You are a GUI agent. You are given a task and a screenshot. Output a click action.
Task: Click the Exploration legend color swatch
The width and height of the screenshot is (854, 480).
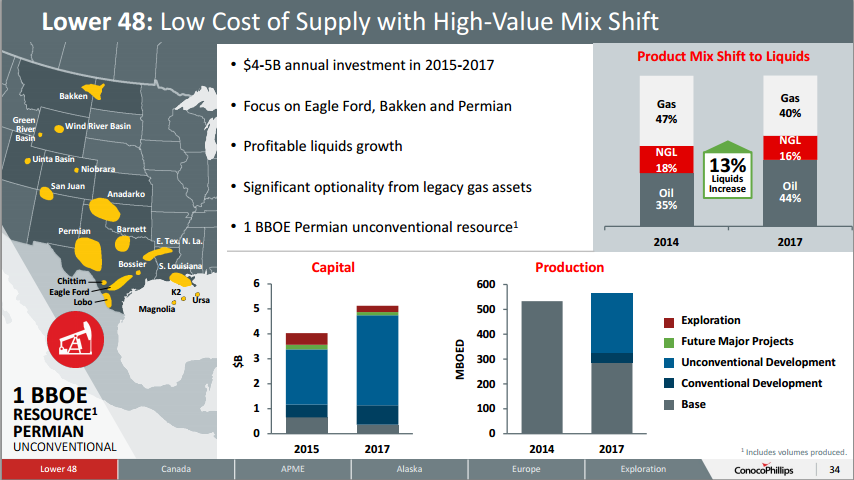coord(669,322)
